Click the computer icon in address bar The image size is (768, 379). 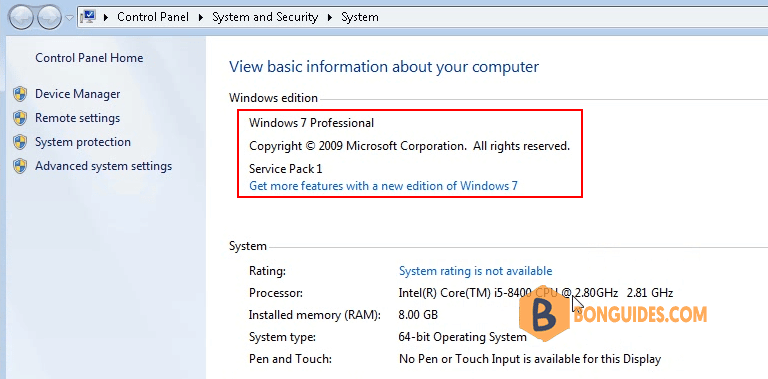pos(89,17)
